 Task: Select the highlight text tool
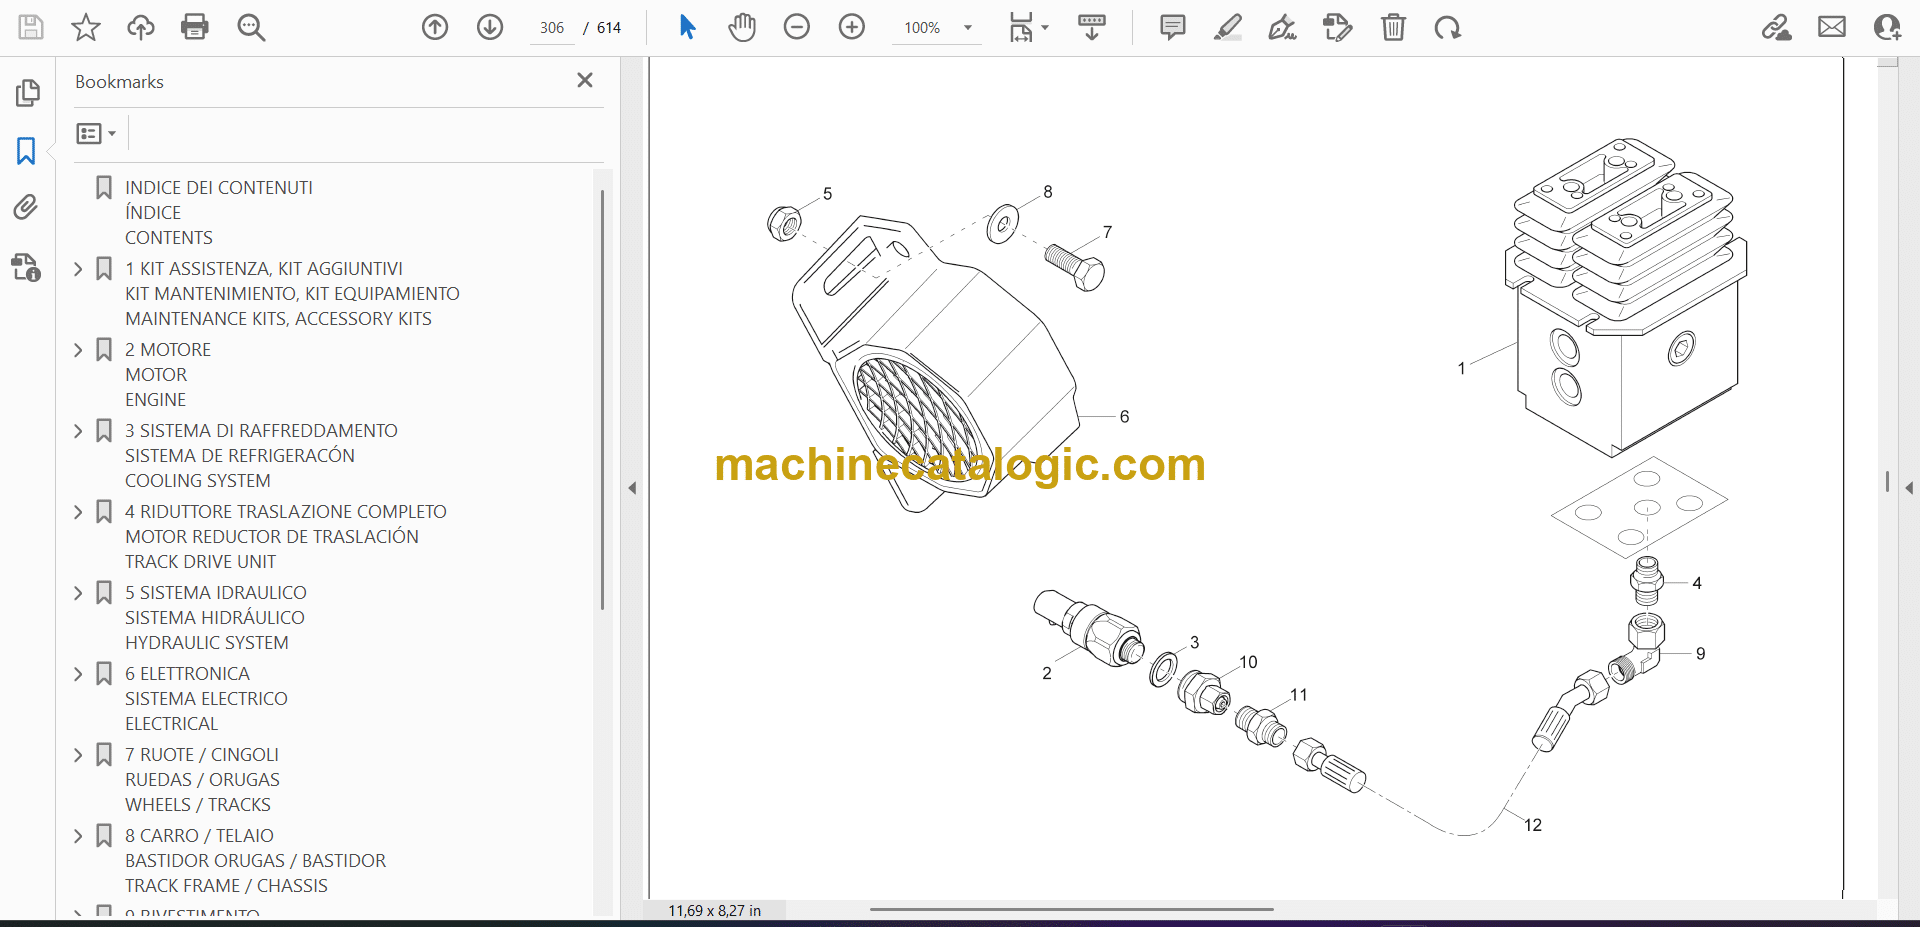pos(1228,27)
